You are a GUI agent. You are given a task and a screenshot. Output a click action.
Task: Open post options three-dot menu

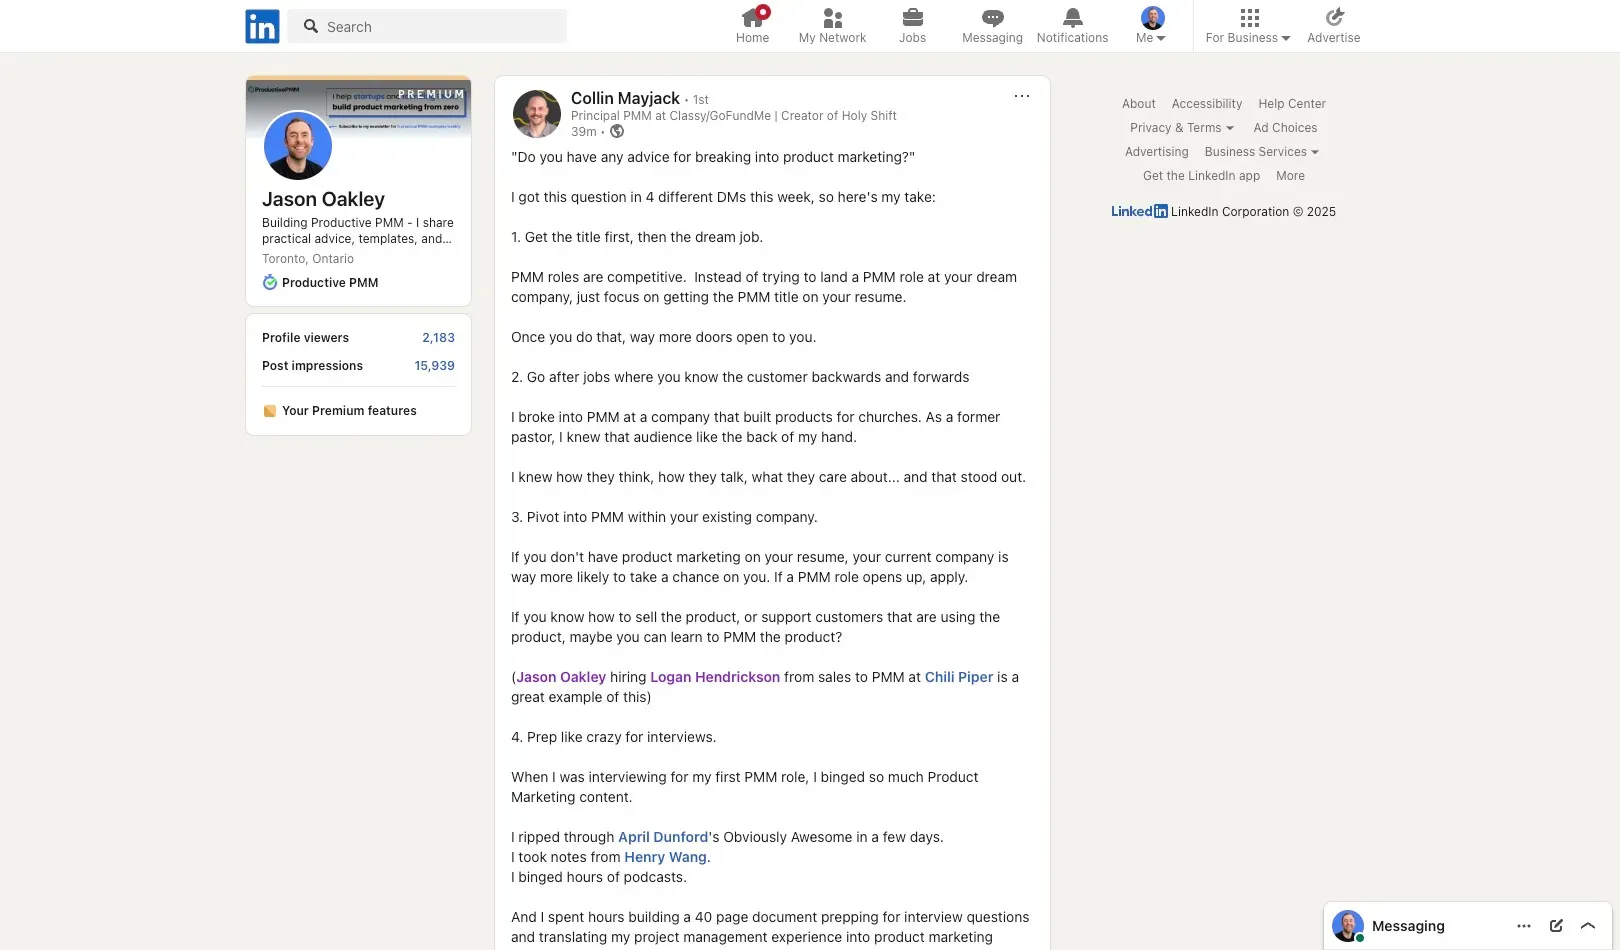1021,96
